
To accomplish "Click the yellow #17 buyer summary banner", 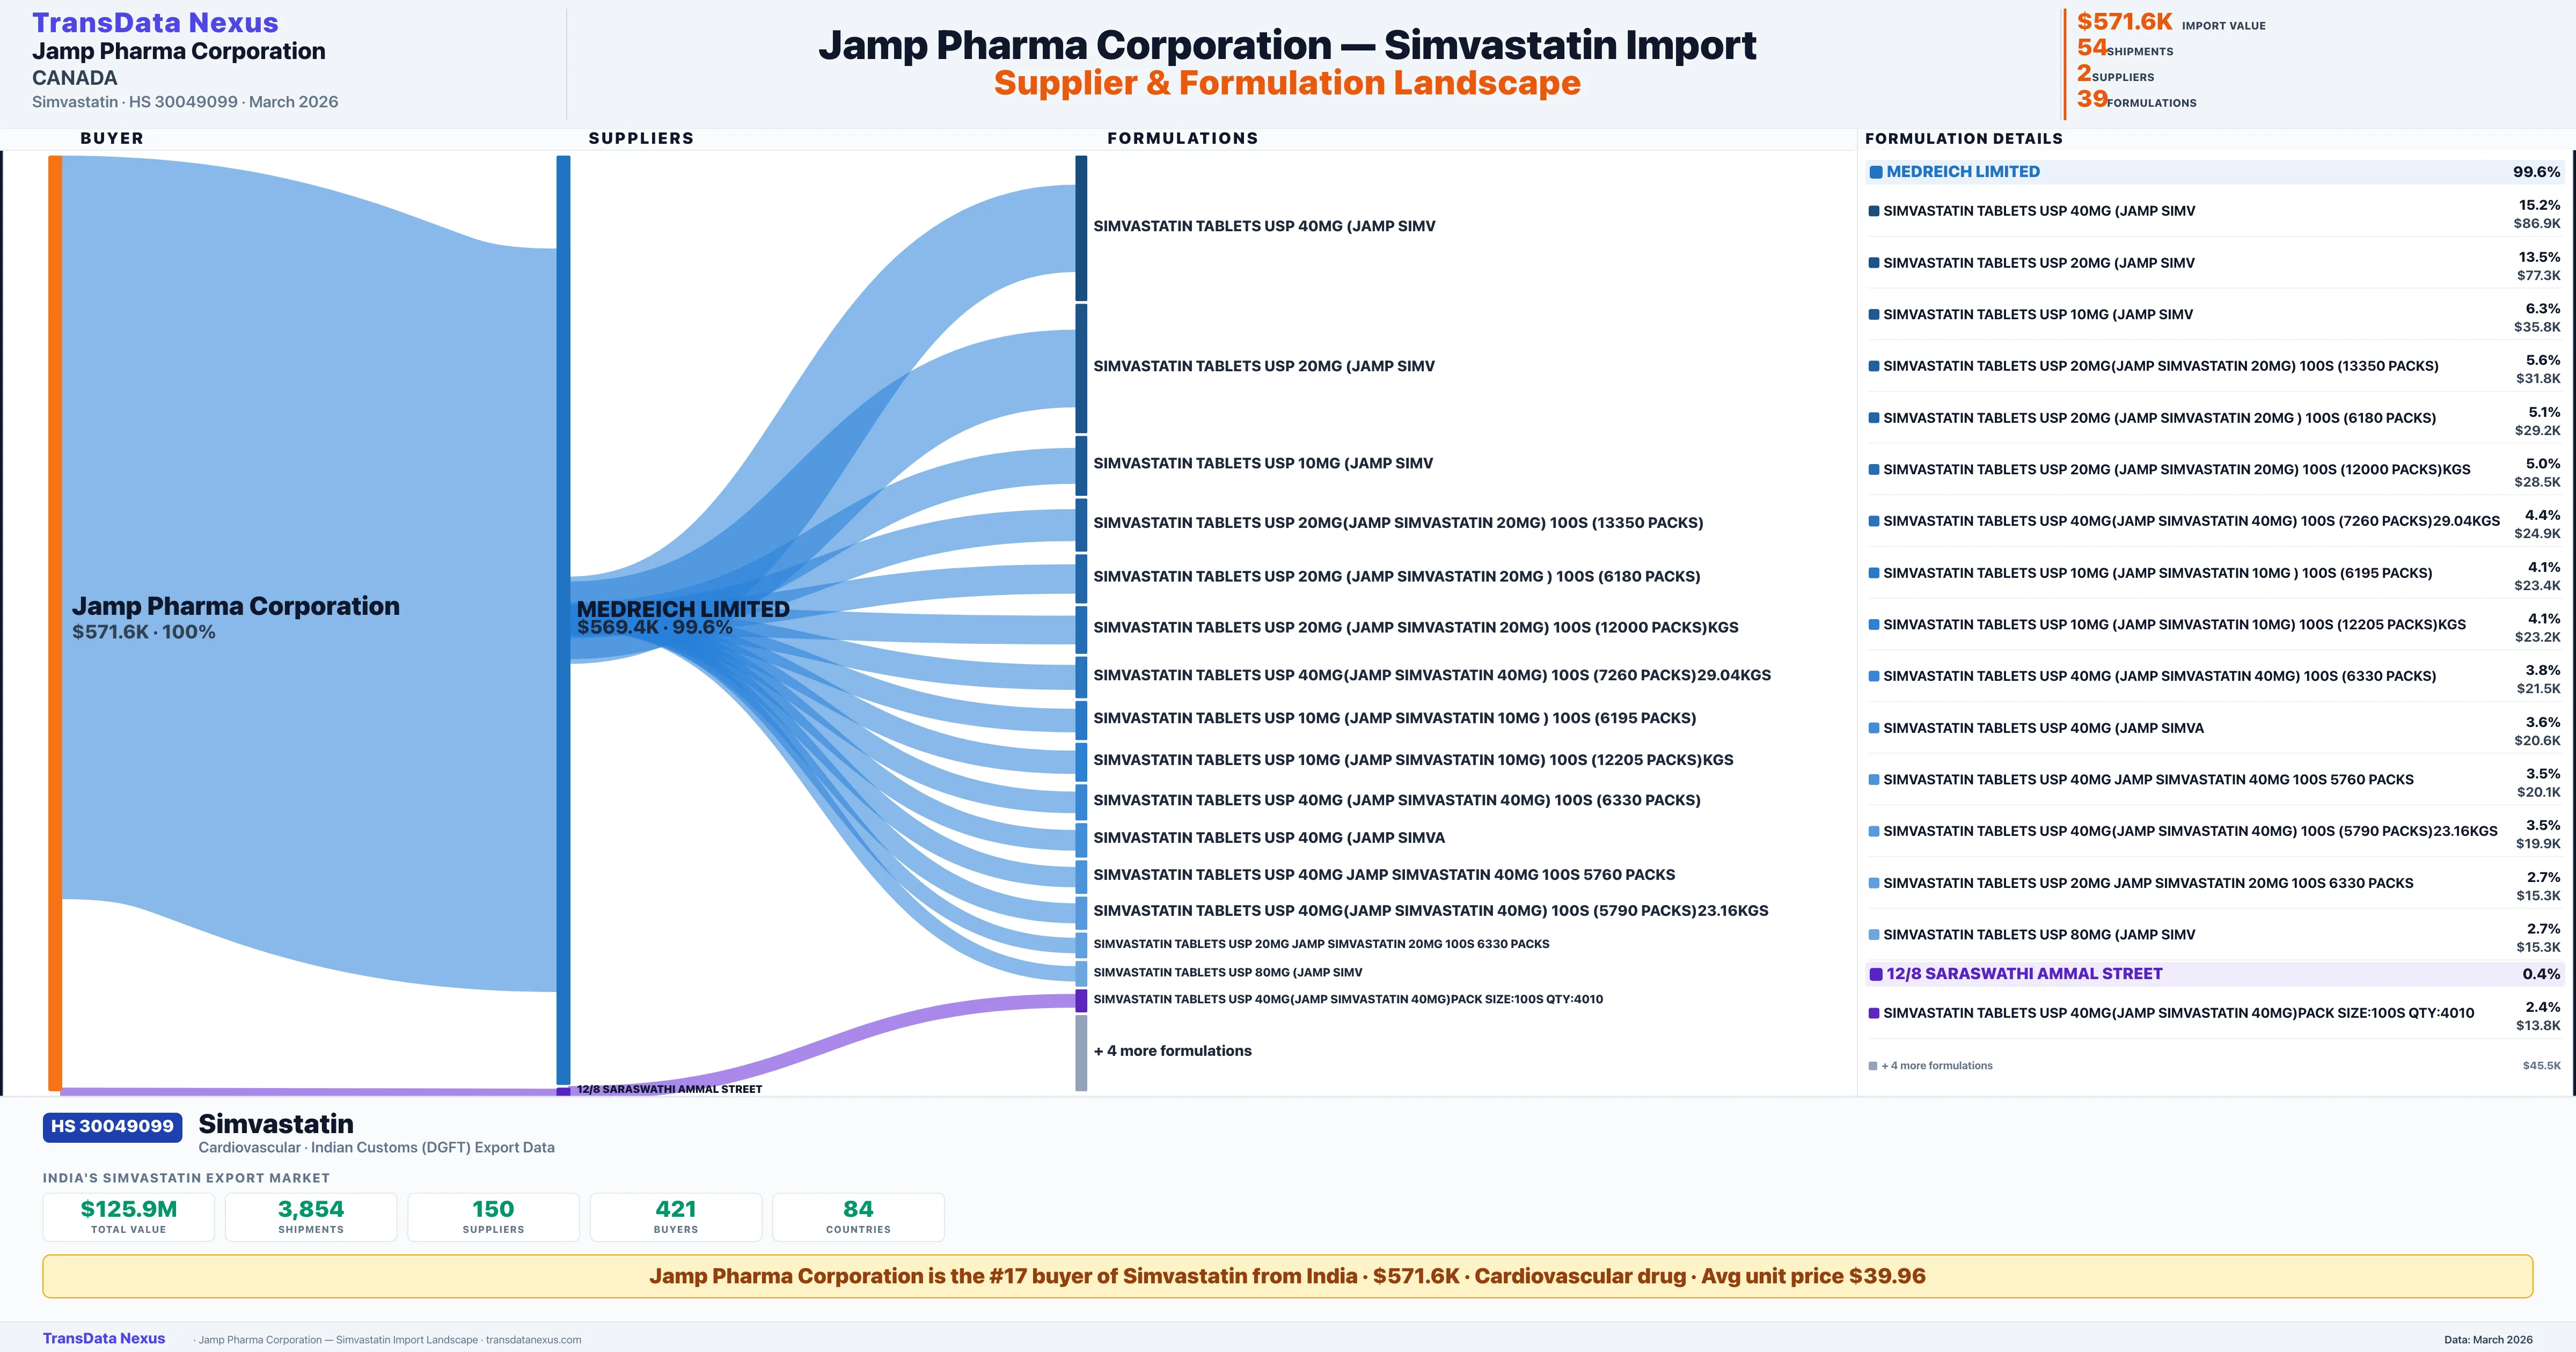I will pyautogui.click(x=1287, y=1276).
